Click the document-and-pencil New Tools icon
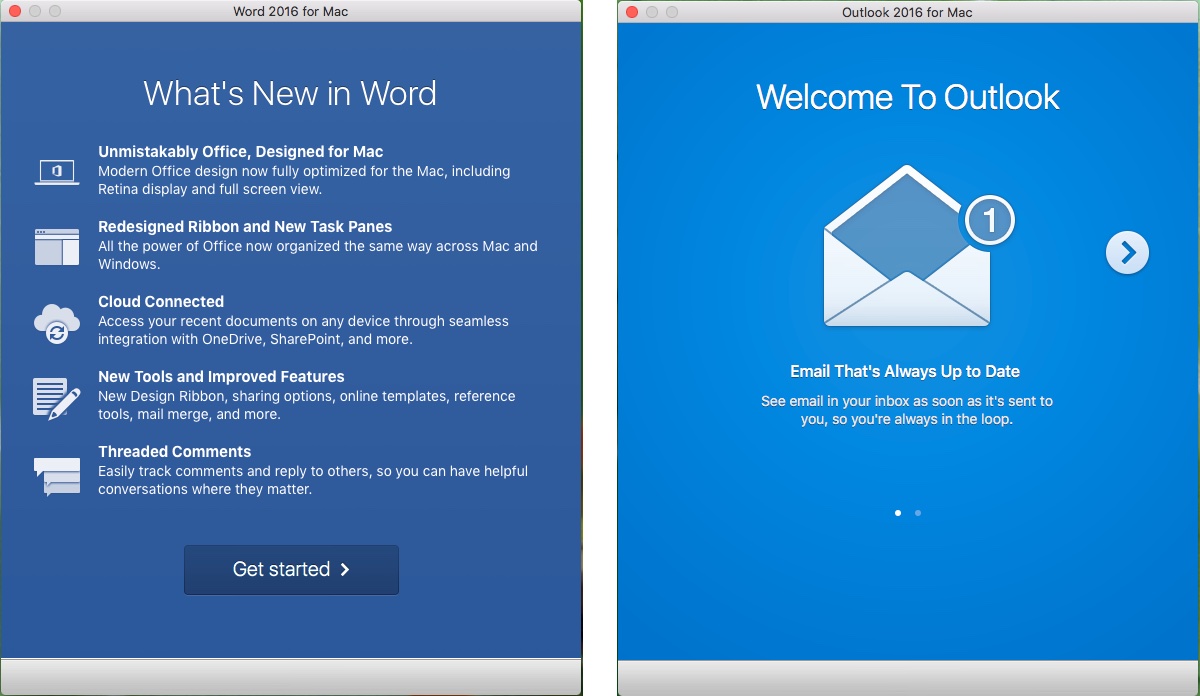The height and width of the screenshot is (696, 1200). 57,397
